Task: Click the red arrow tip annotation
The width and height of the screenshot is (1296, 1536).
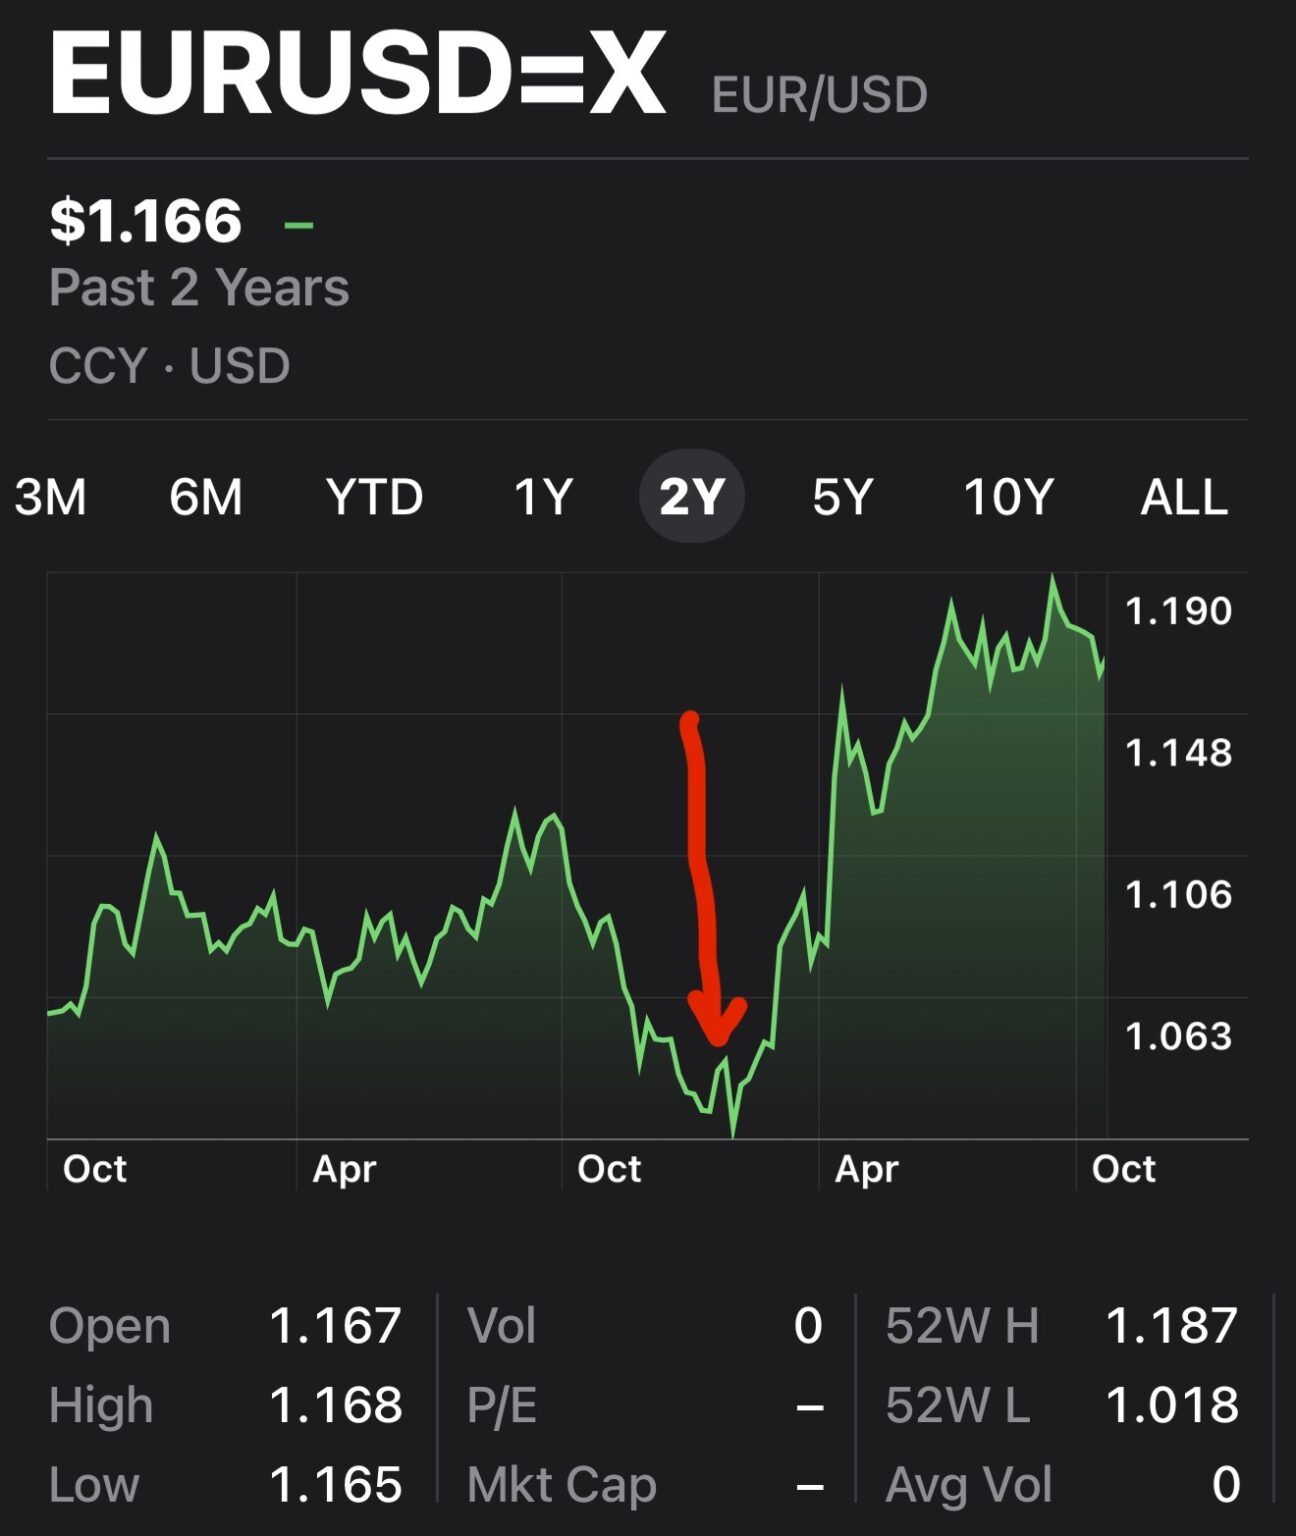Action: [x=717, y=1036]
